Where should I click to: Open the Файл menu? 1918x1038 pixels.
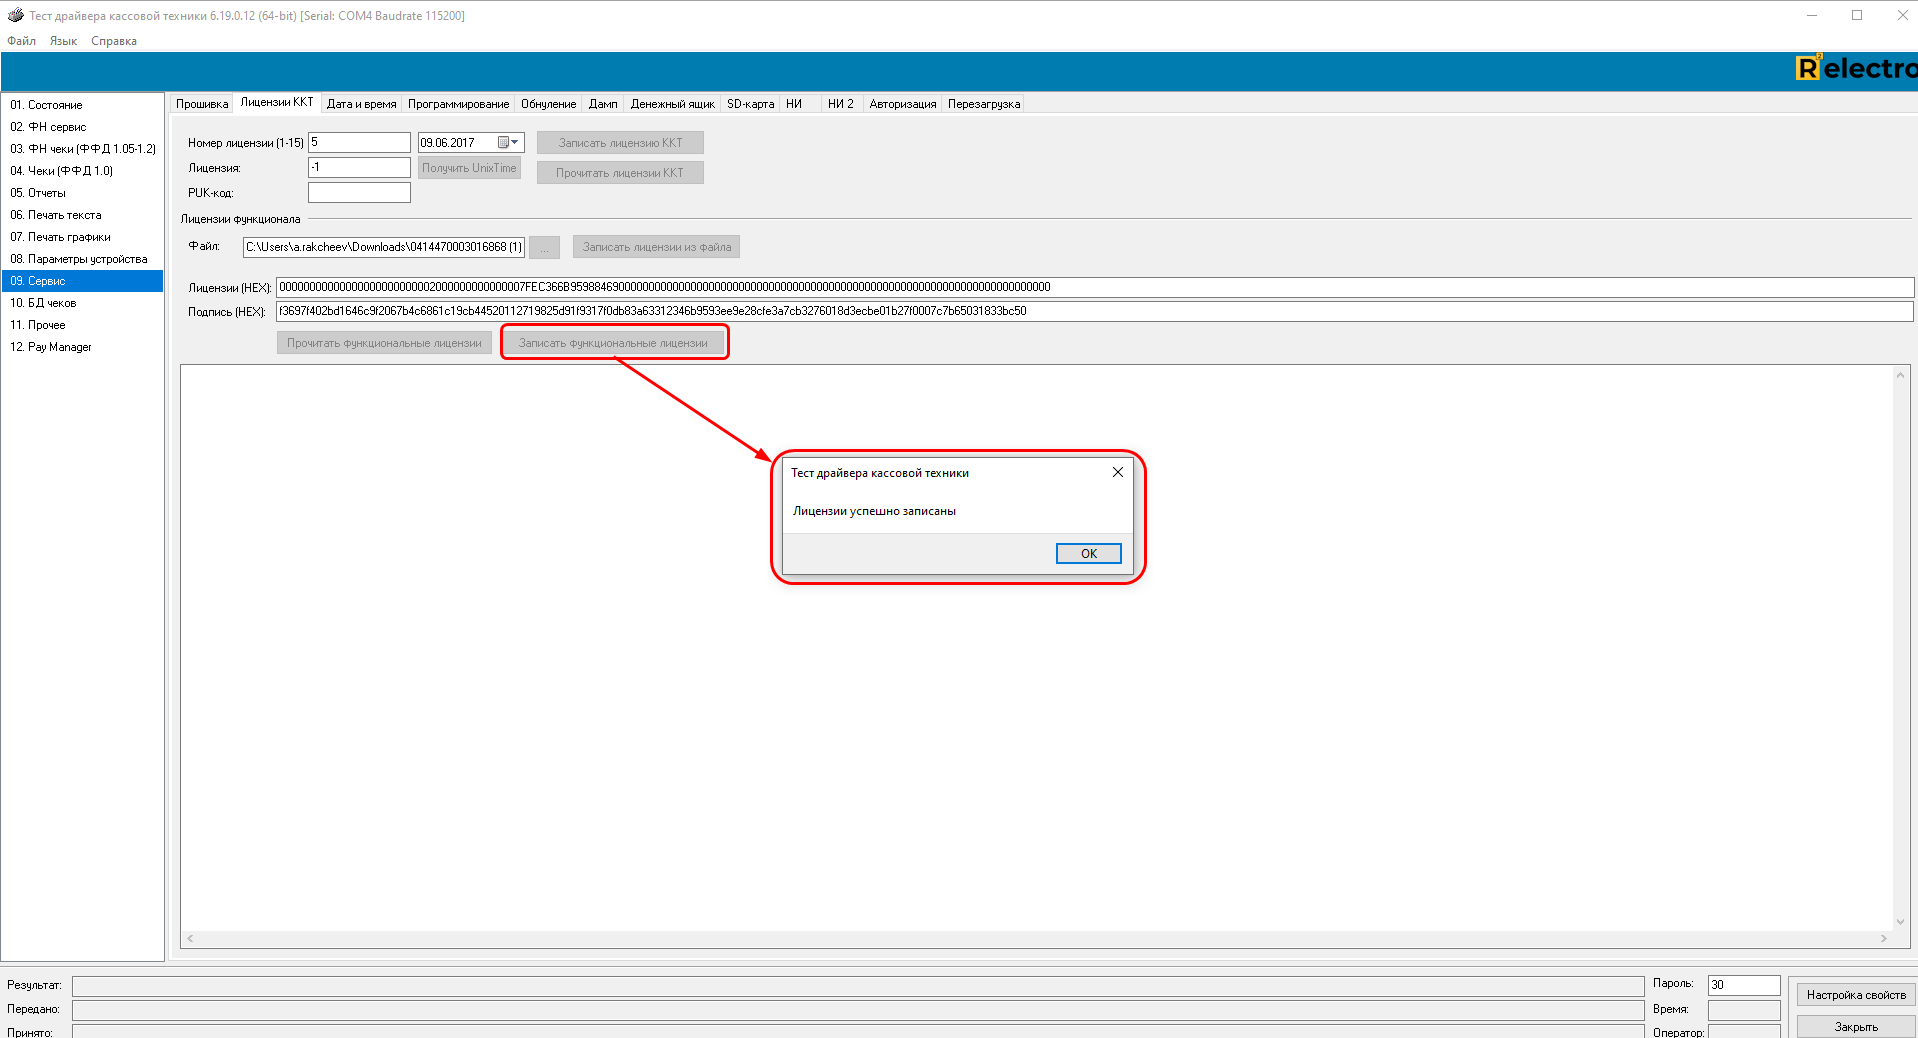(x=21, y=41)
